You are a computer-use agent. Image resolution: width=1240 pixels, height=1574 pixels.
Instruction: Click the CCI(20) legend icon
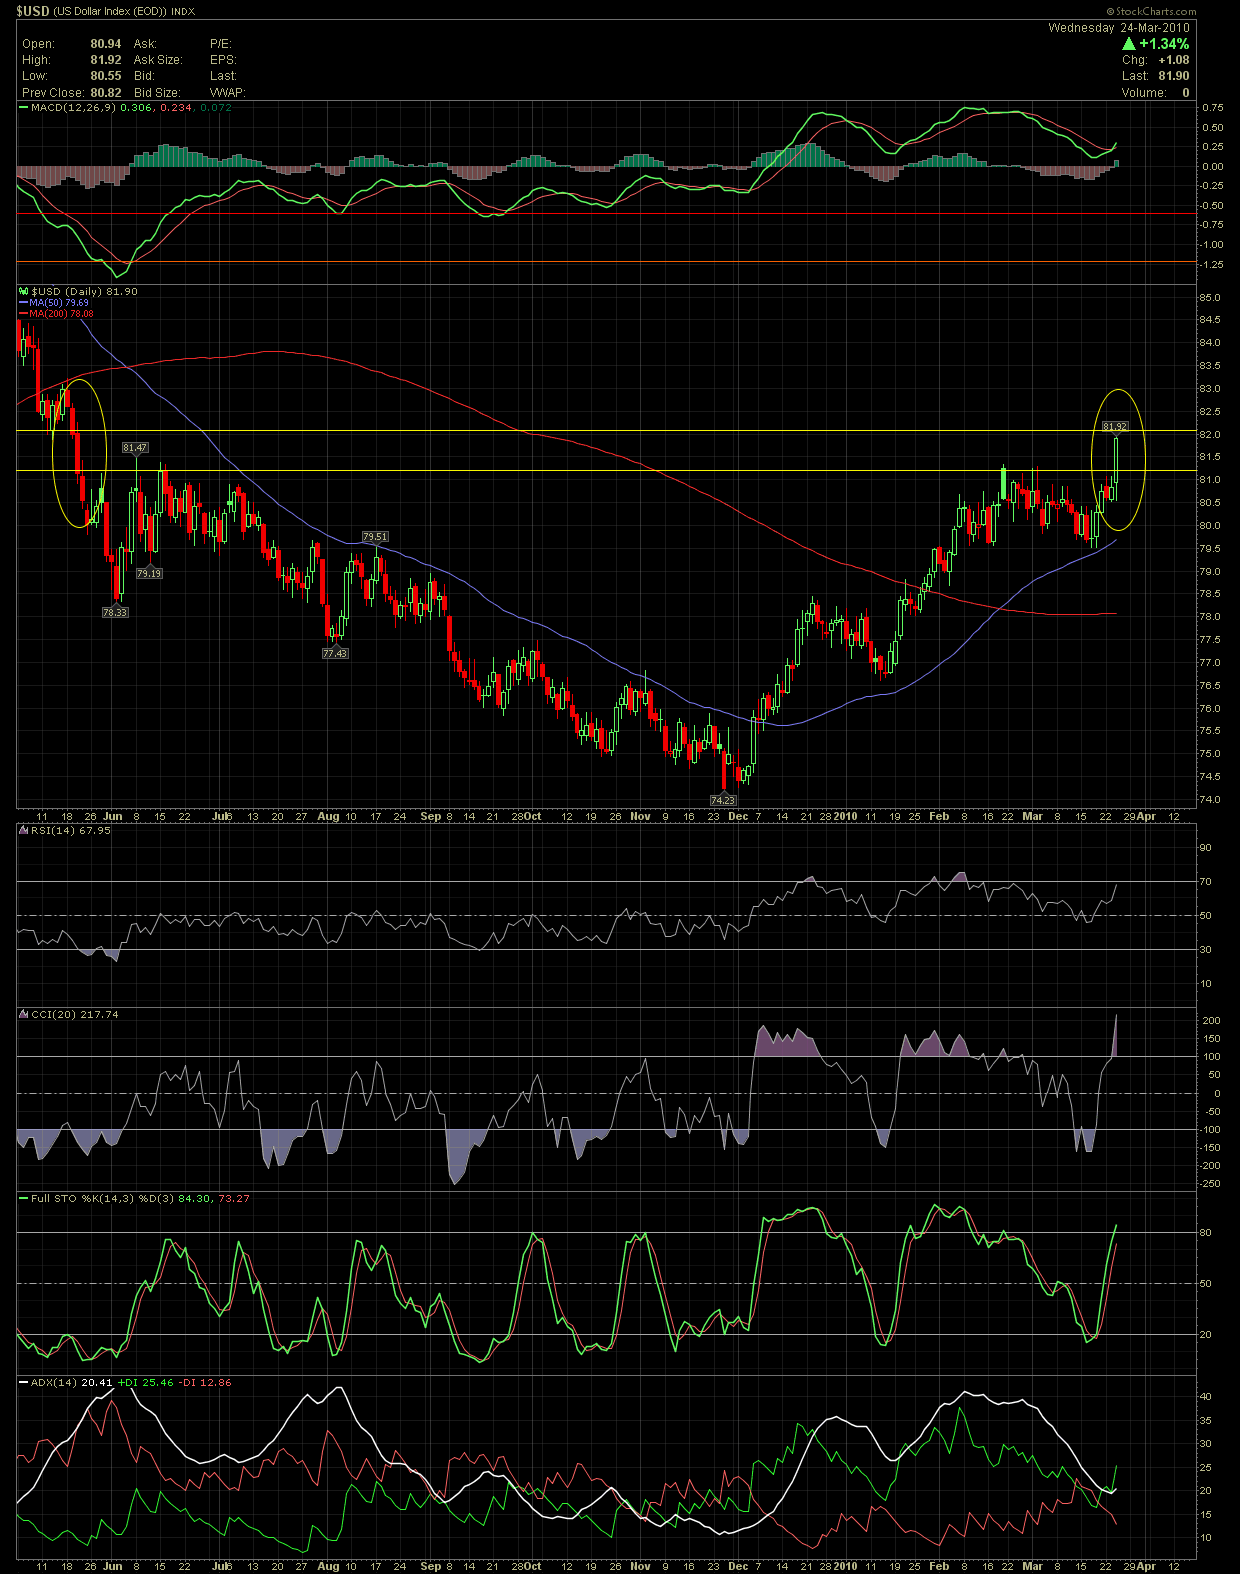(x=24, y=1014)
